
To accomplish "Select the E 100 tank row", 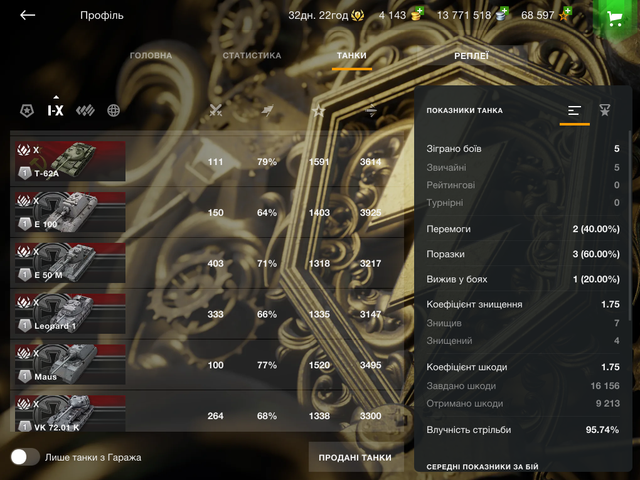I will [x=207, y=212].
